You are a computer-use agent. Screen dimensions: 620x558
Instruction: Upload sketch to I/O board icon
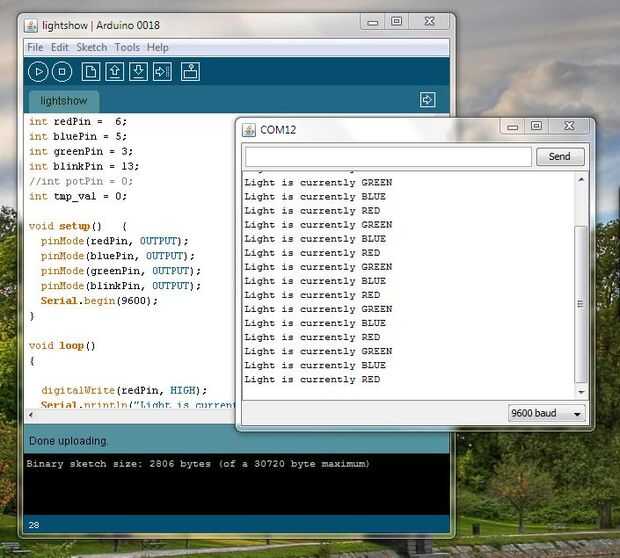162,72
